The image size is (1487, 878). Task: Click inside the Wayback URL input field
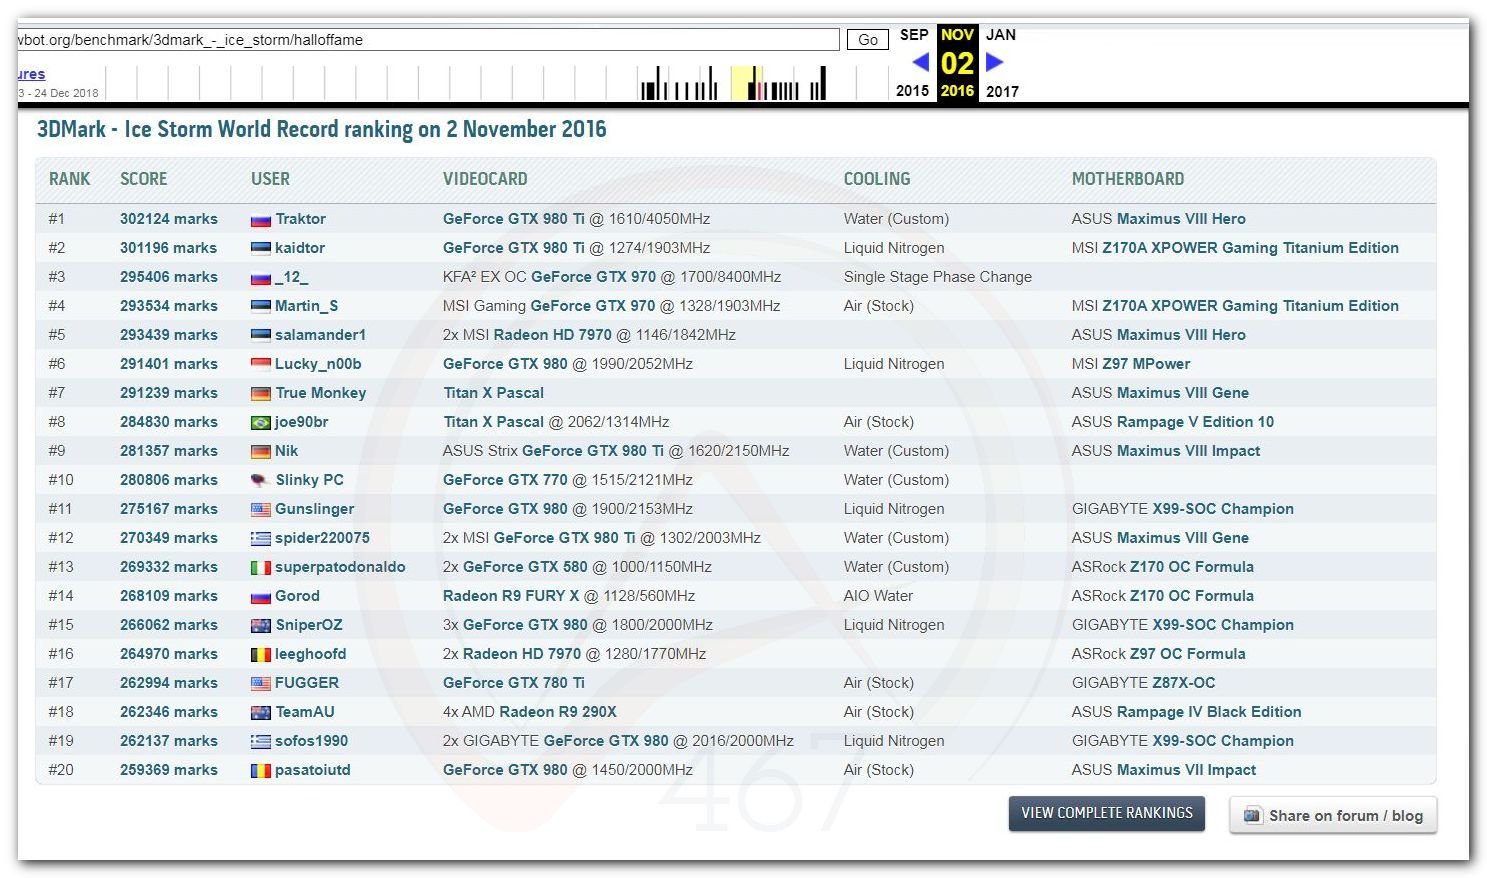point(428,40)
